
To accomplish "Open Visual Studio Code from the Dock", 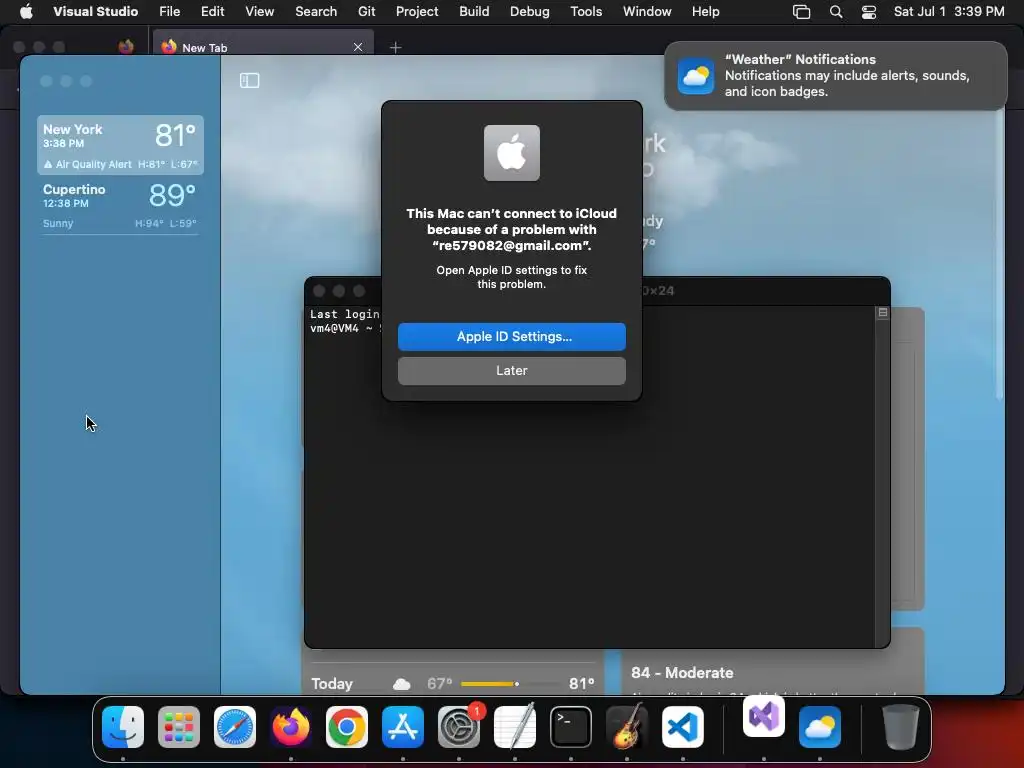I will pyautogui.click(x=683, y=727).
